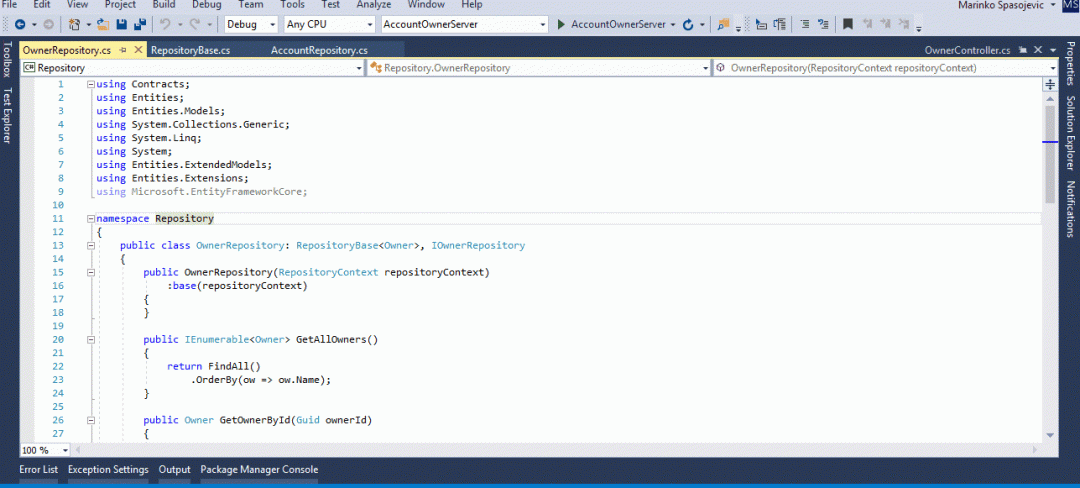The height and width of the screenshot is (488, 1080).
Task: Click the Navigate Backward arrow icon
Action: coord(20,24)
